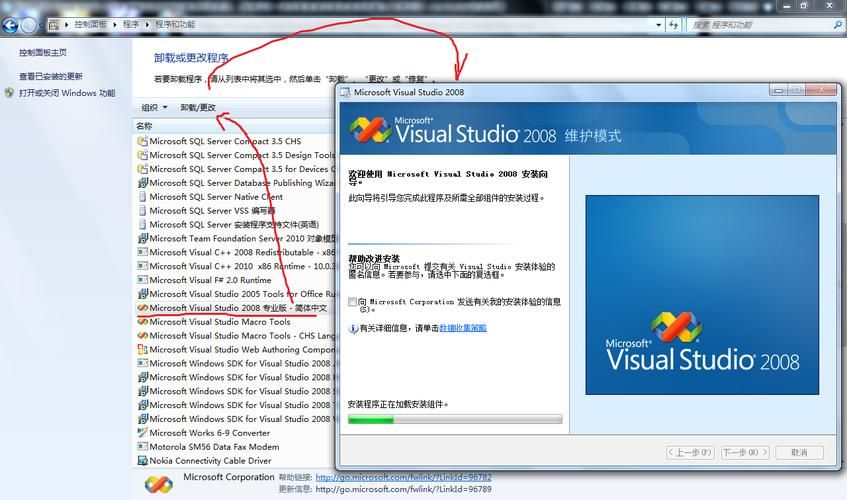
Task: Click the info icon beside 有关详细信息
Action: click(353, 328)
